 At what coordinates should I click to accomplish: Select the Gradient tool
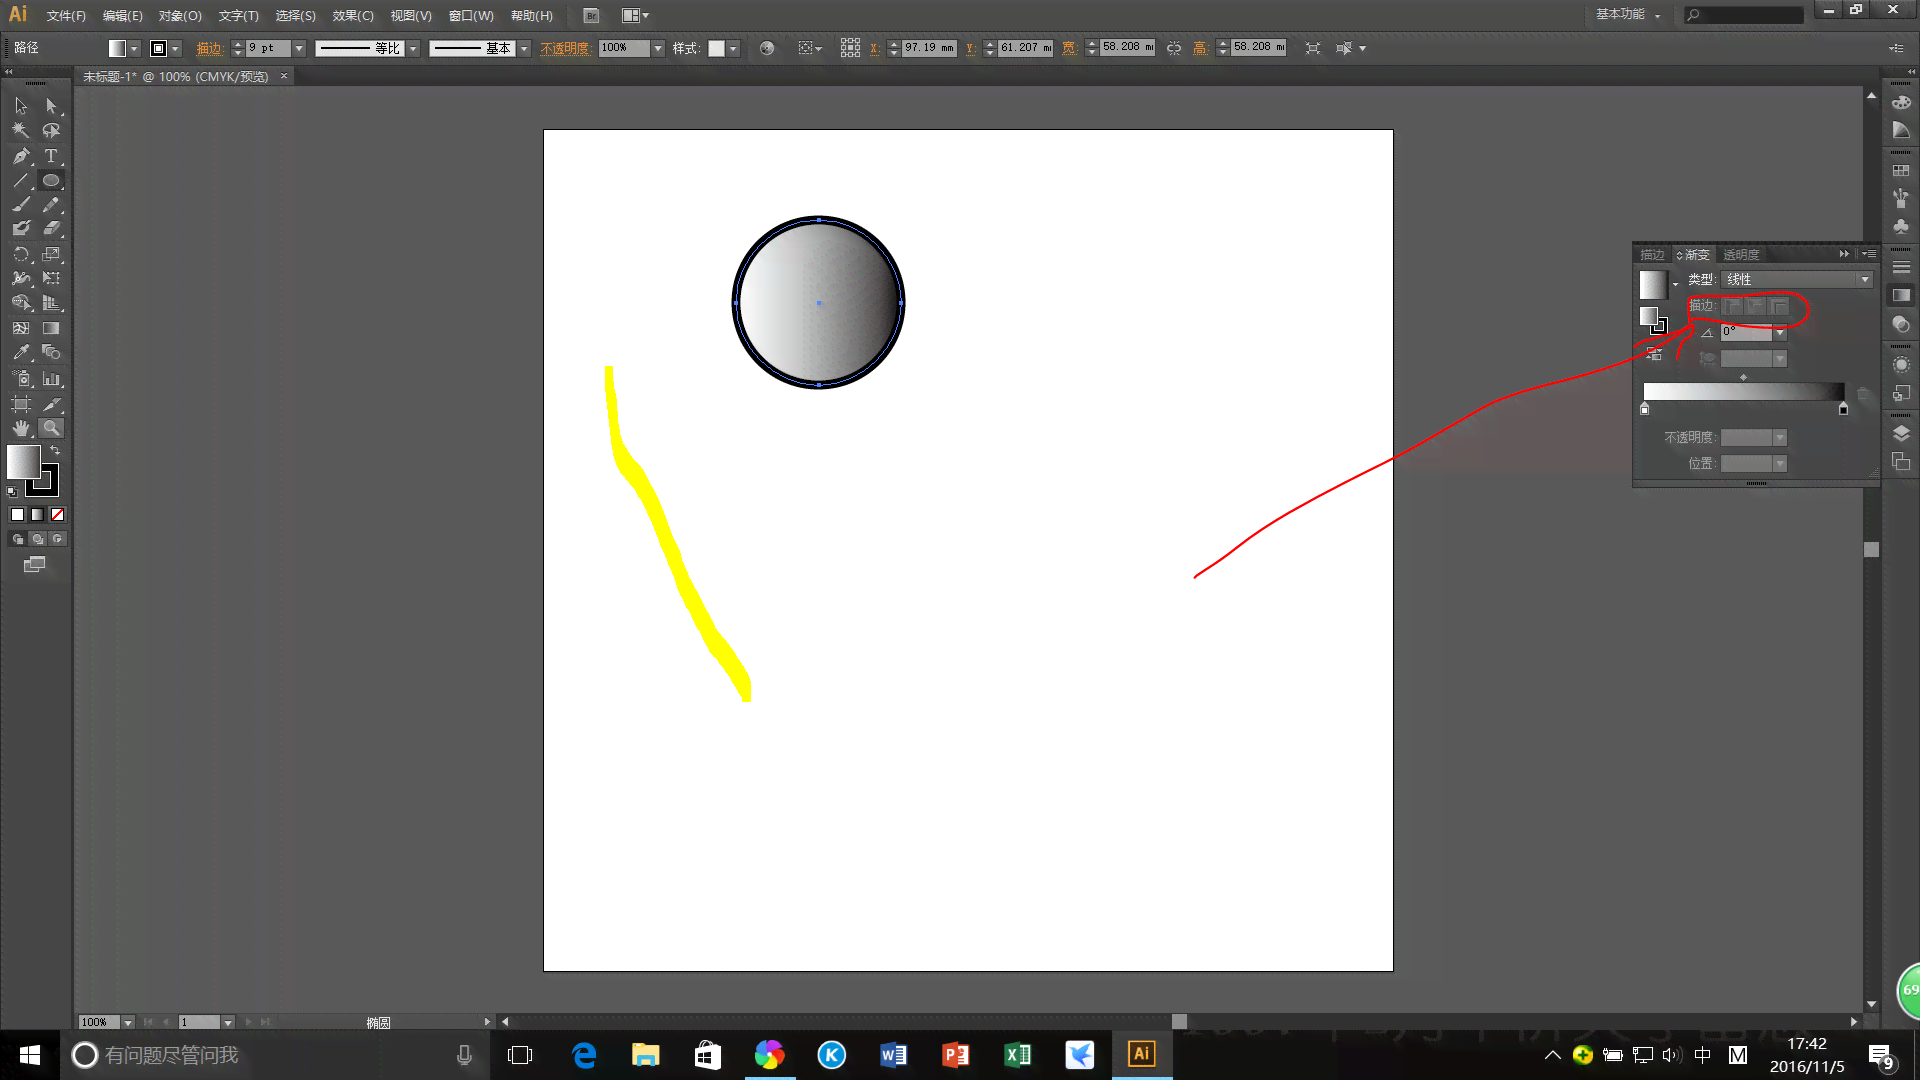51,327
